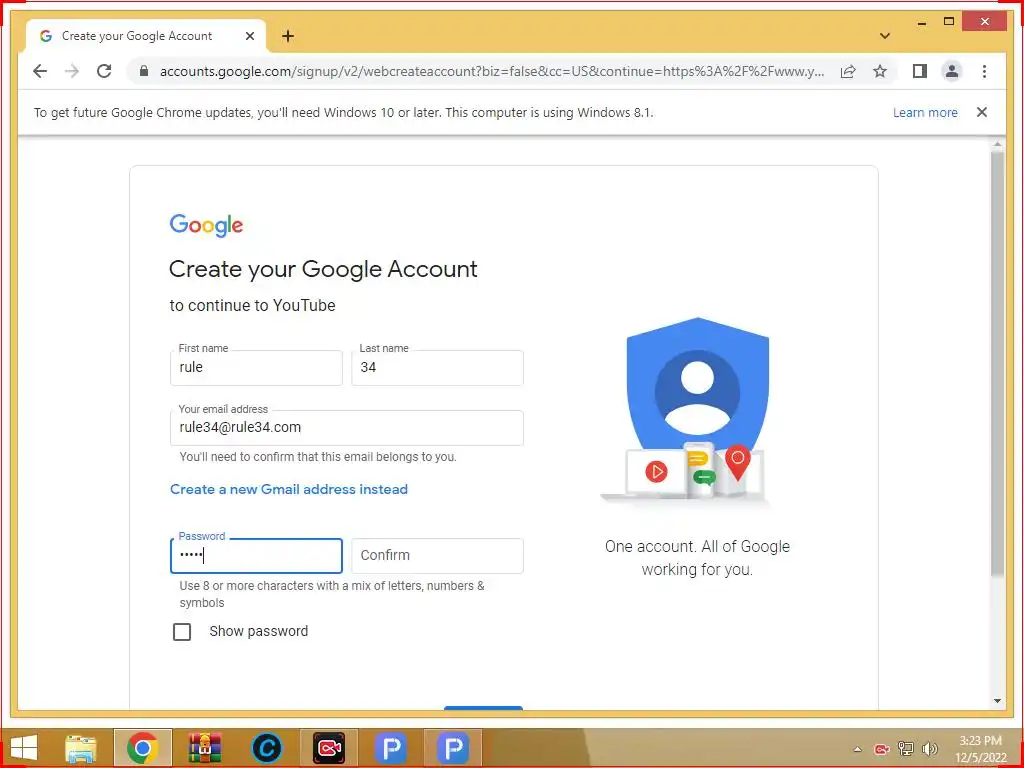Open File Explorer from the taskbar
This screenshot has width=1024, height=768.
pyautogui.click(x=81, y=748)
